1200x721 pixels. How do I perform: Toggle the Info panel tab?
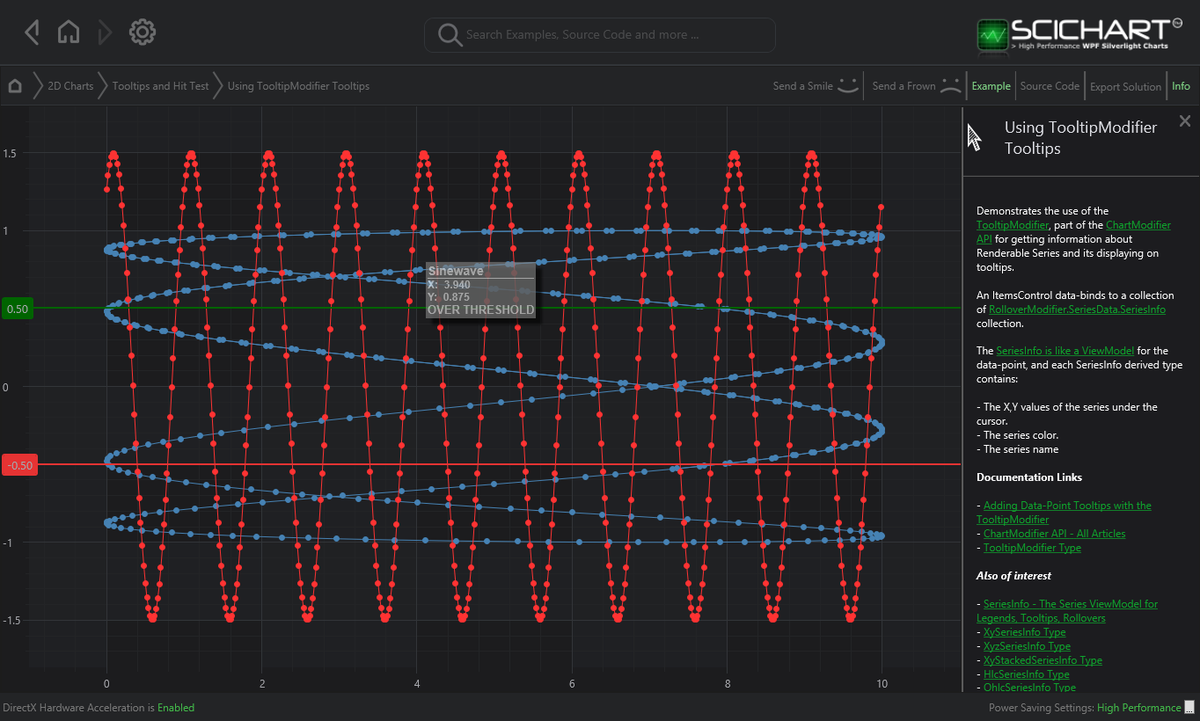point(1181,86)
